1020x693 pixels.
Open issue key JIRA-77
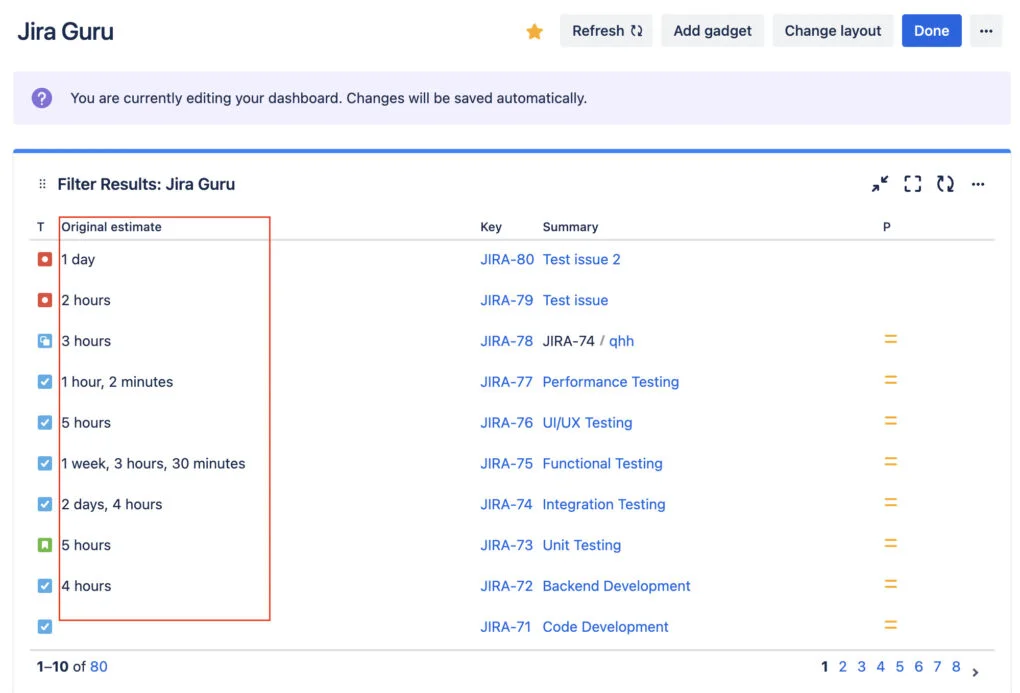coord(506,382)
